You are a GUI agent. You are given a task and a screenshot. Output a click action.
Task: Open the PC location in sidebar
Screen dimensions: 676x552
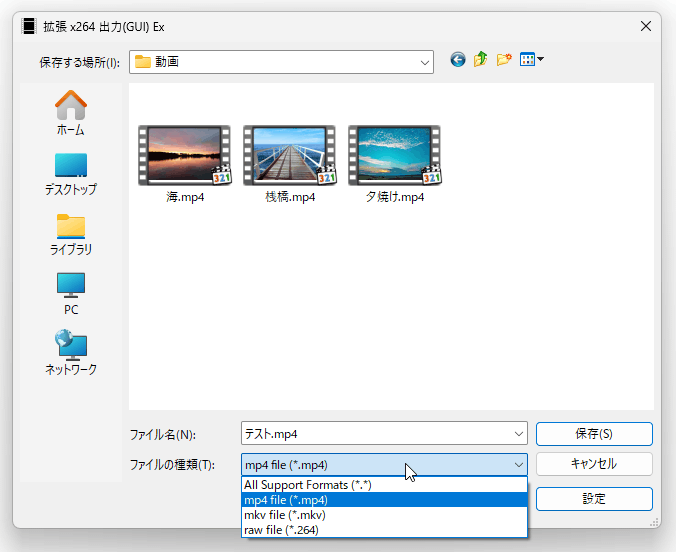(x=71, y=294)
